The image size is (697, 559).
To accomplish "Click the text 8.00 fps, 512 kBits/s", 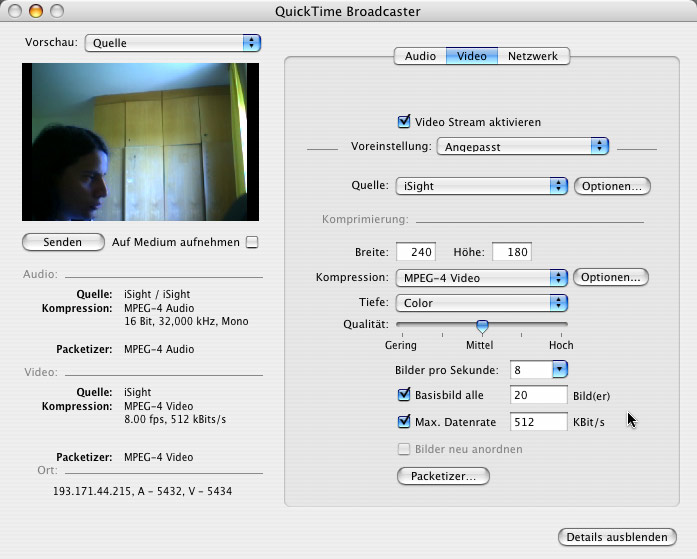I will click(175, 419).
